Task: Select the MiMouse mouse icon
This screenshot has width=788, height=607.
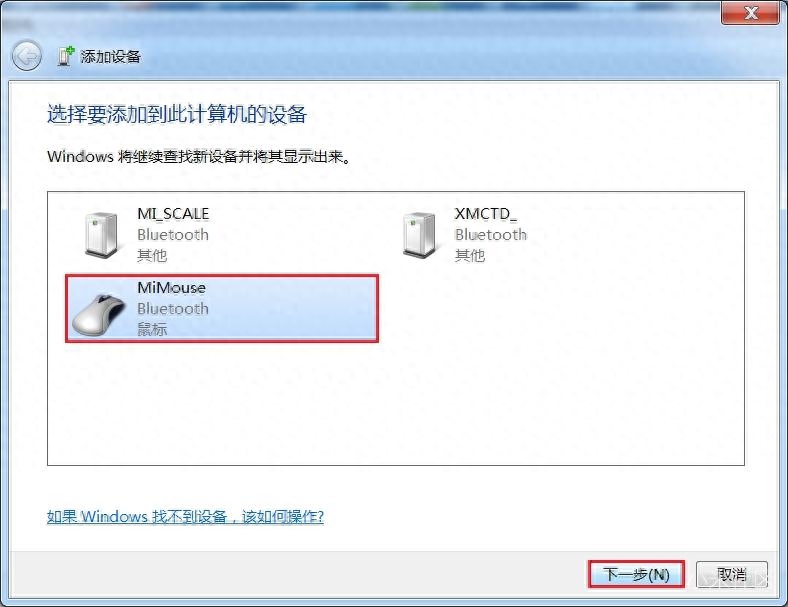Action: [x=100, y=315]
